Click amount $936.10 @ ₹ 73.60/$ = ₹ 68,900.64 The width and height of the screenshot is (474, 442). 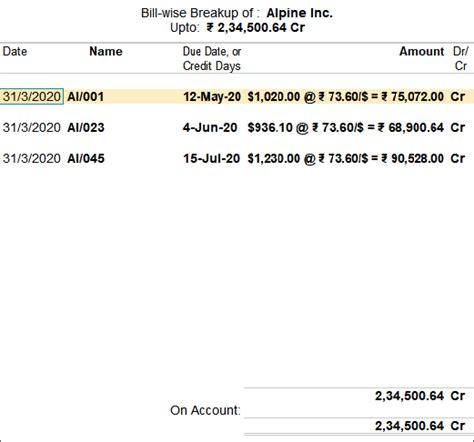(x=346, y=128)
